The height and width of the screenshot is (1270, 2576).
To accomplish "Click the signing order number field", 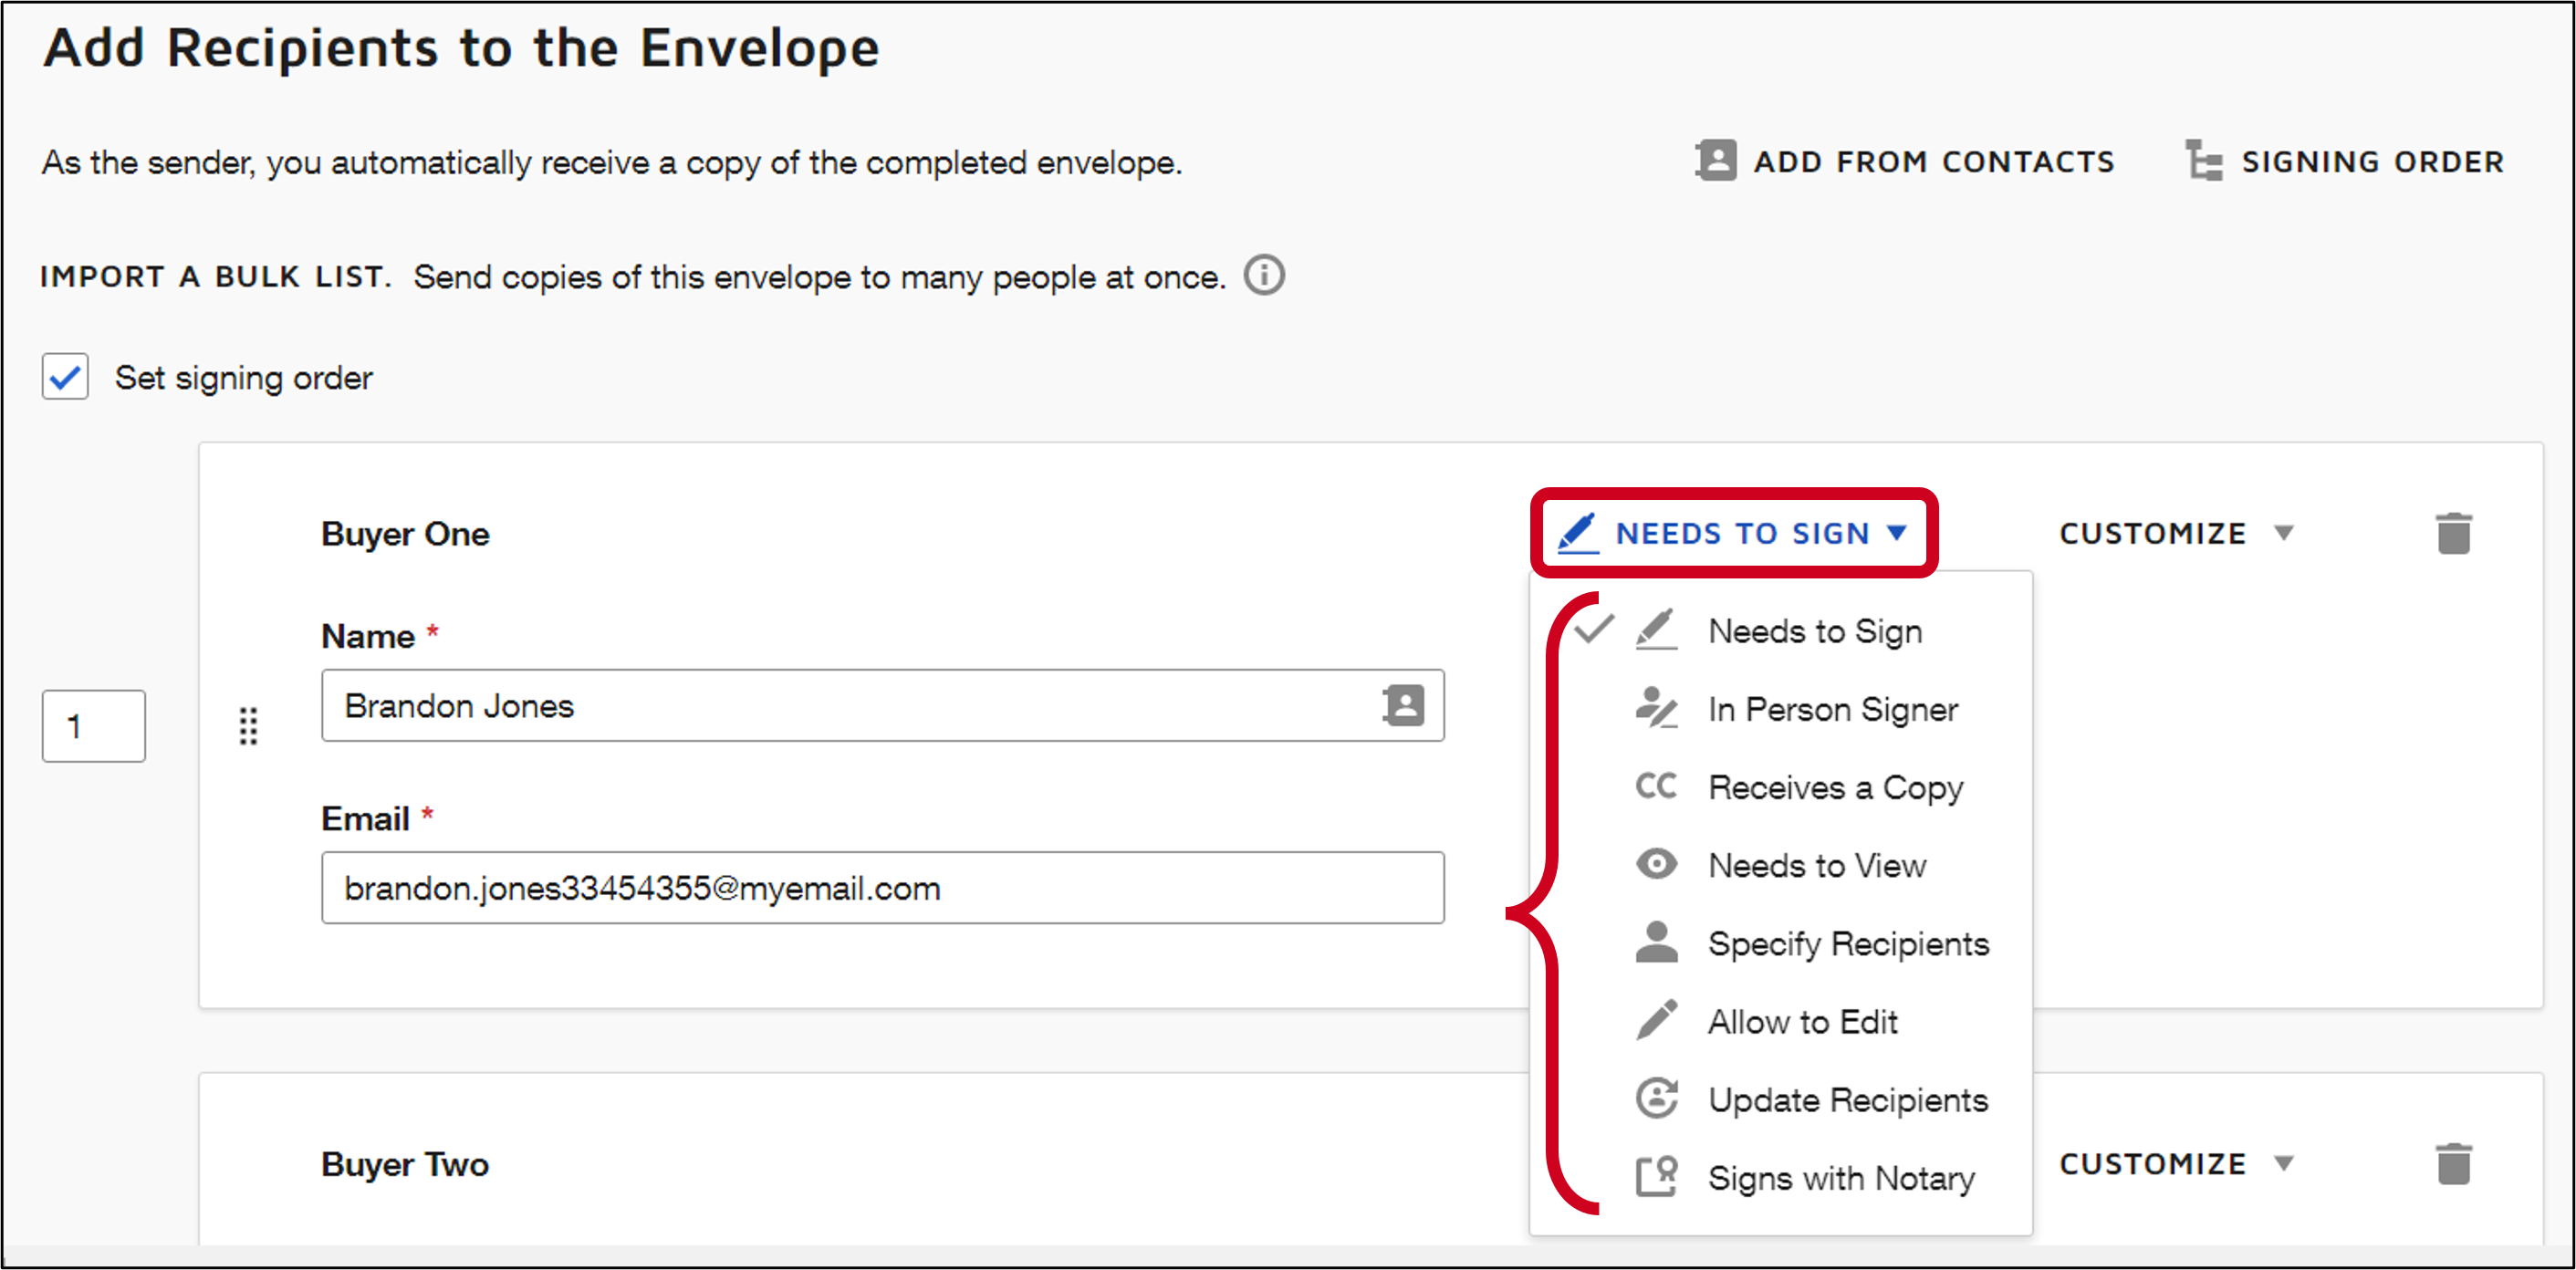I will pyautogui.click(x=93, y=726).
